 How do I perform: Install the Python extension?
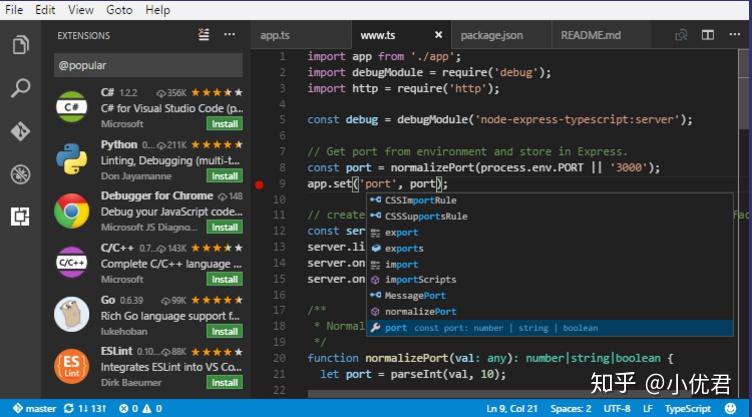[224, 176]
